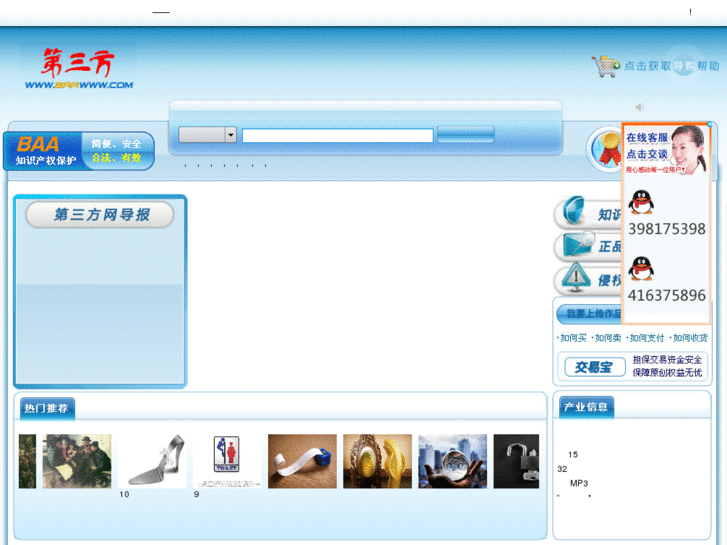
Task: Click the 交易宝 button
Action: (x=594, y=367)
